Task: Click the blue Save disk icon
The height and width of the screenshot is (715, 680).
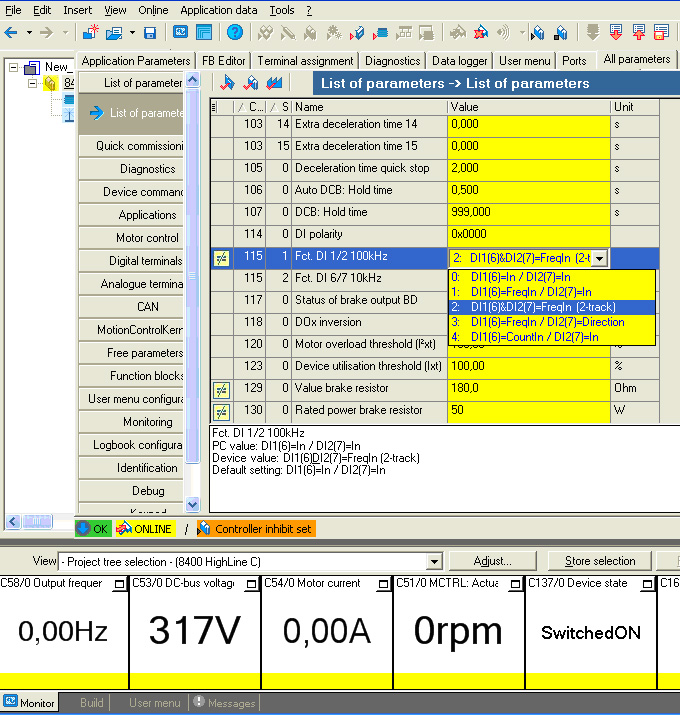Action: tap(150, 33)
